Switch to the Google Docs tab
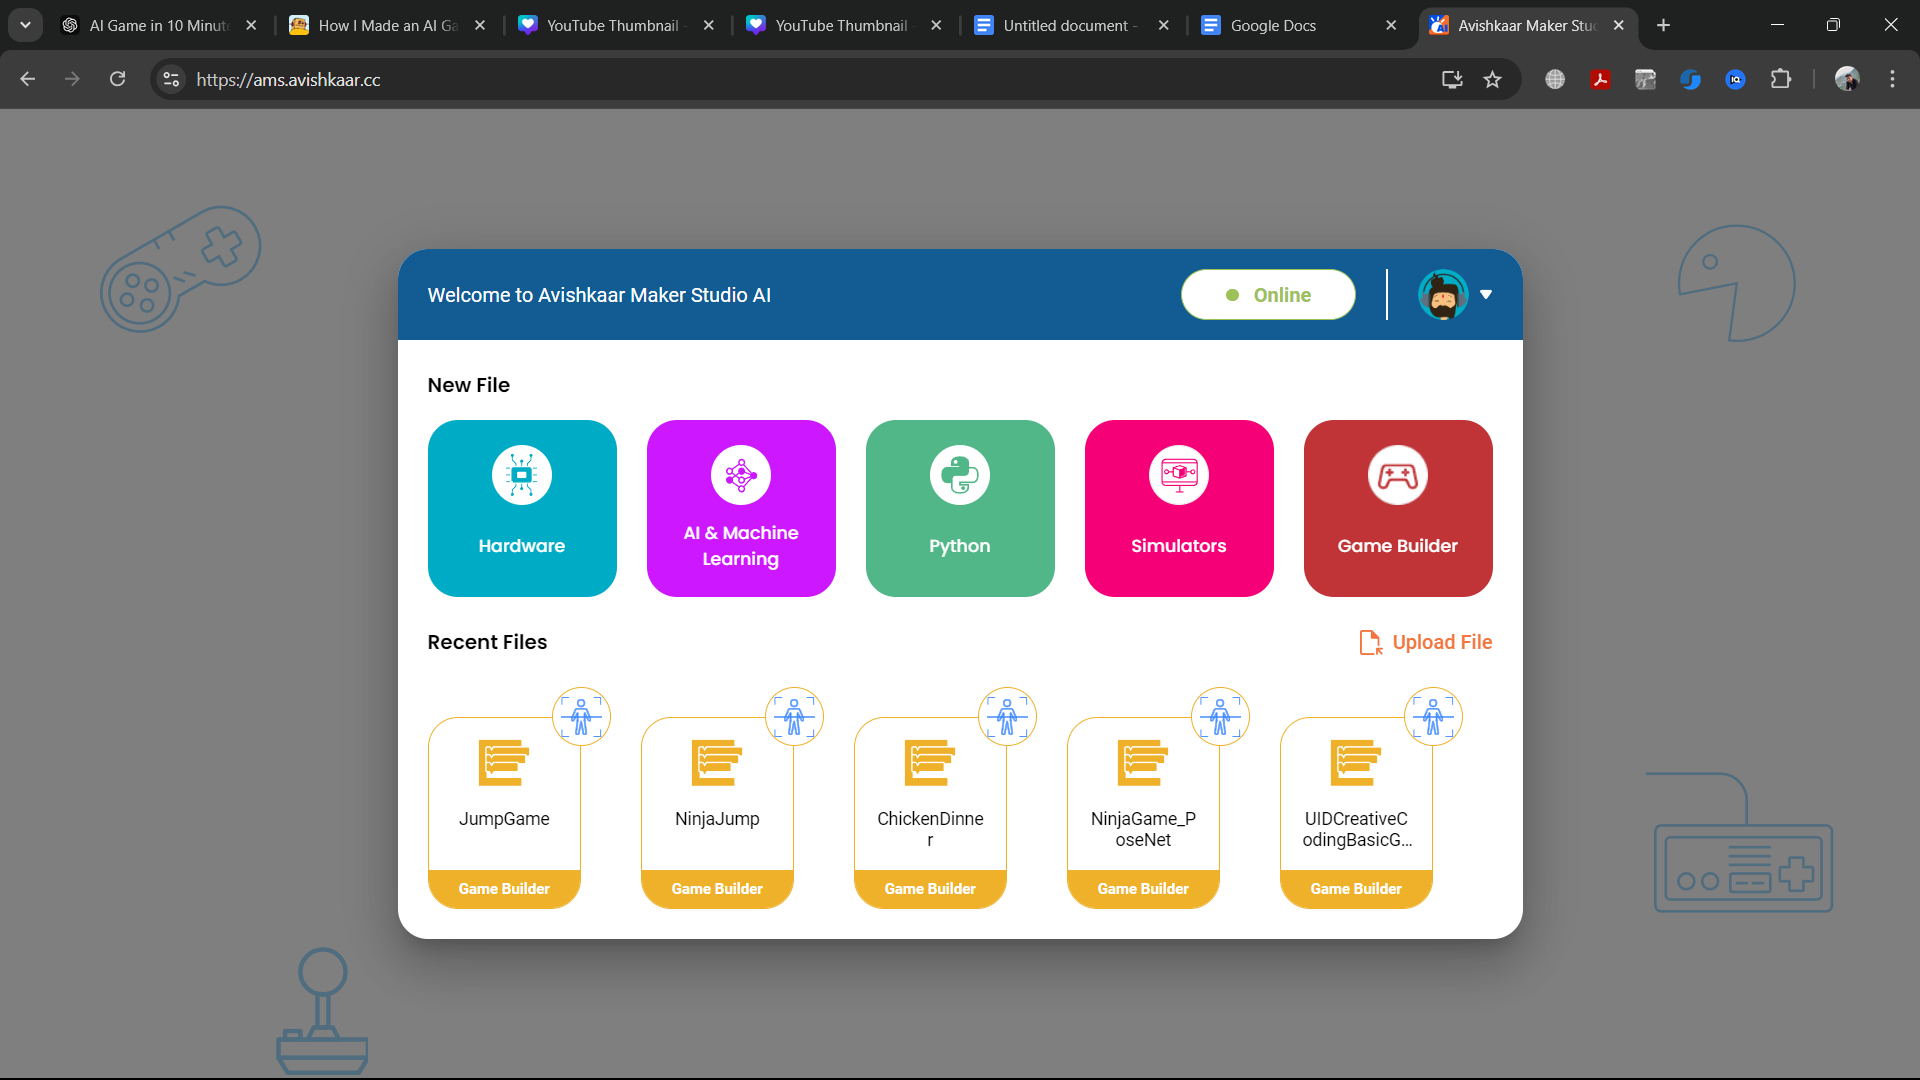The width and height of the screenshot is (1920, 1080). click(1298, 26)
